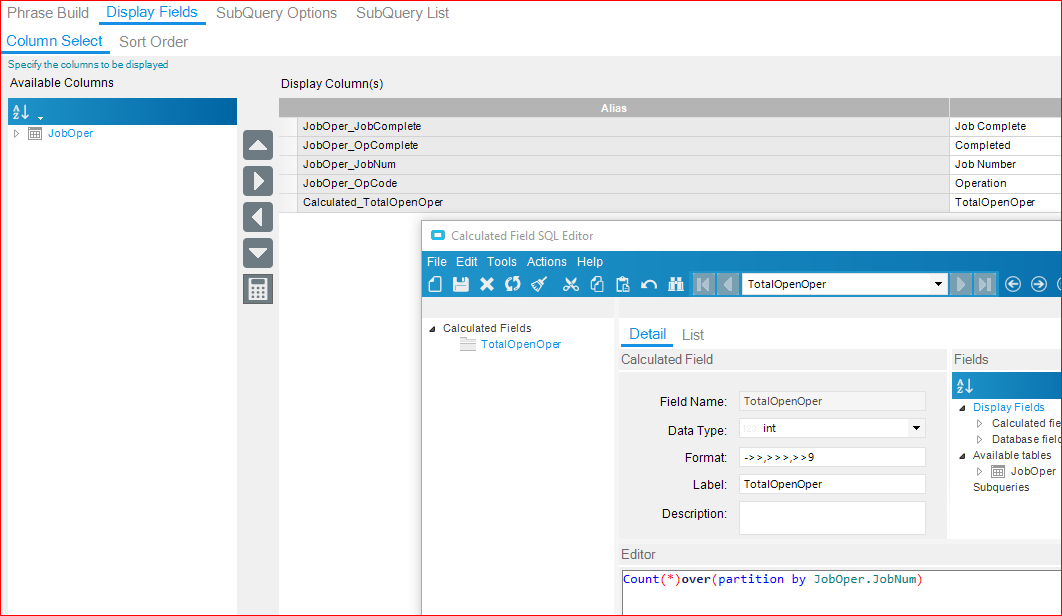This screenshot has width=1062, height=616.
Task: Collapse the Display Fields node
Action: pos(962,408)
